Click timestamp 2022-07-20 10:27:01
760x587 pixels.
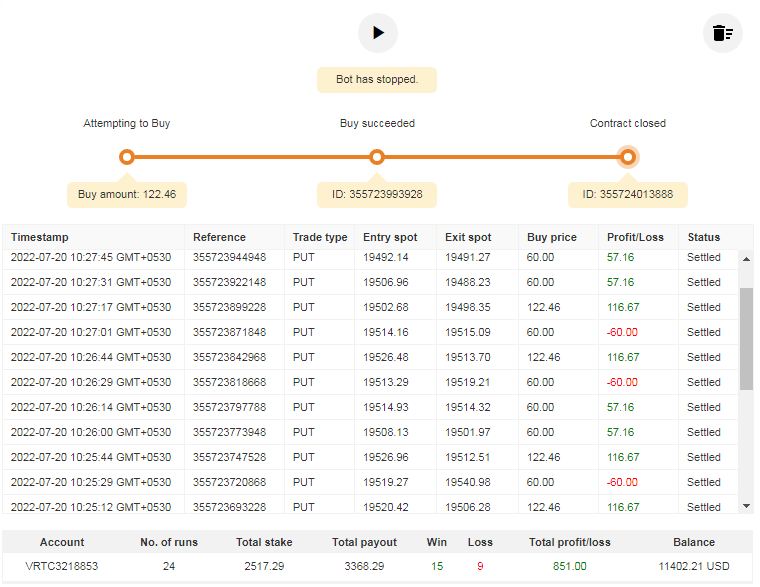click(x=91, y=332)
